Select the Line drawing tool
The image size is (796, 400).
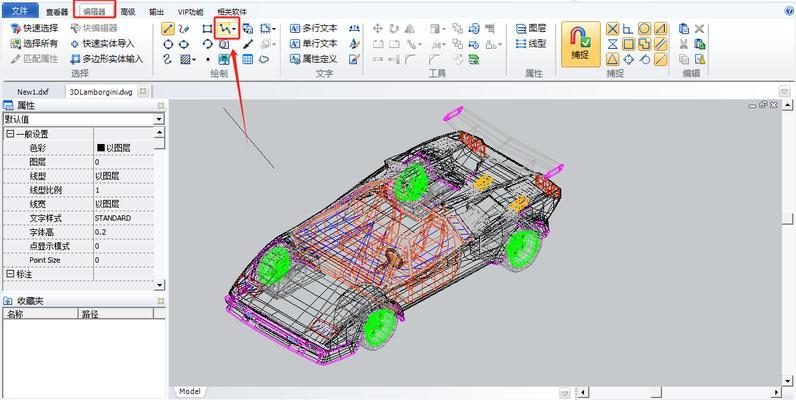(168, 29)
